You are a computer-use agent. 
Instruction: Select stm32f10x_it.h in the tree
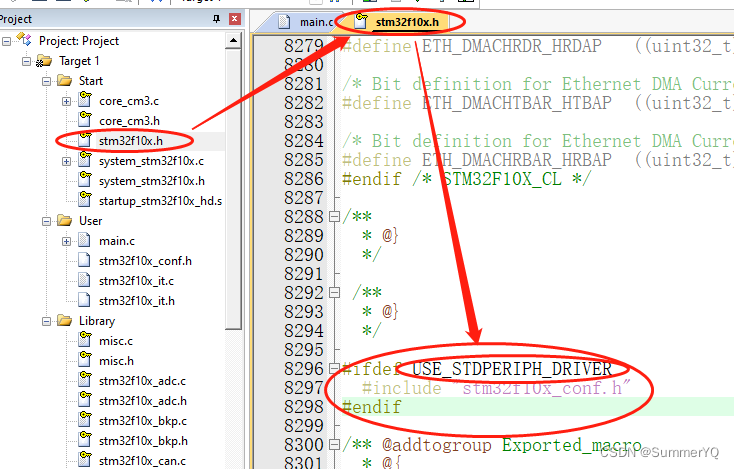point(137,301)
